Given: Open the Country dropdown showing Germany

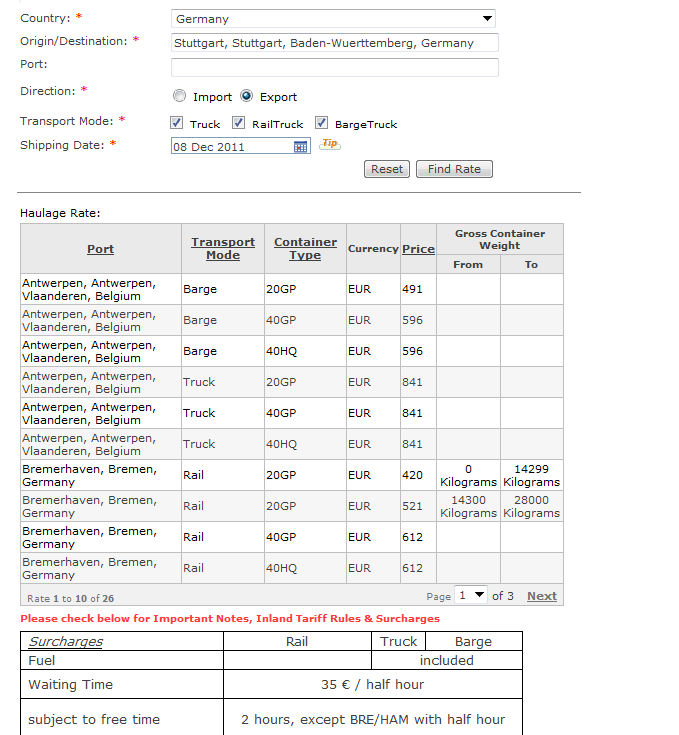Looking at the screenshot, I should tap(333, 18).
